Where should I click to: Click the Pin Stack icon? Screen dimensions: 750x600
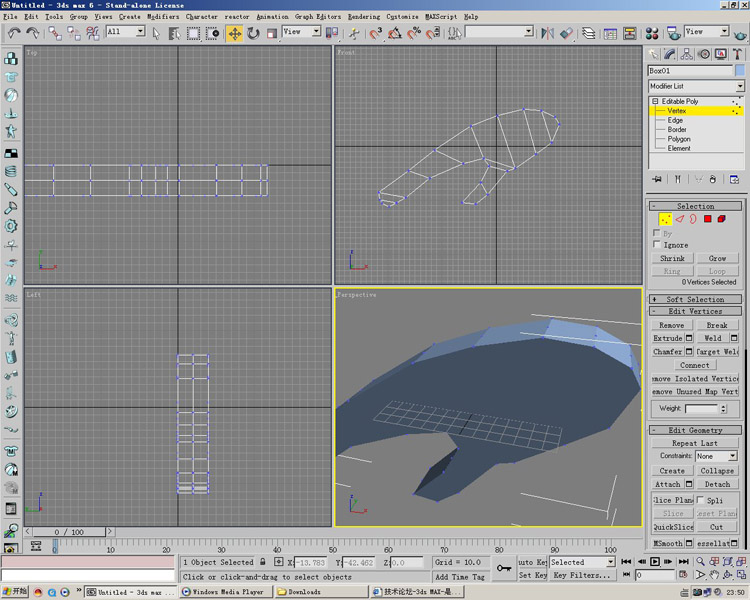[x=657, y=180]
